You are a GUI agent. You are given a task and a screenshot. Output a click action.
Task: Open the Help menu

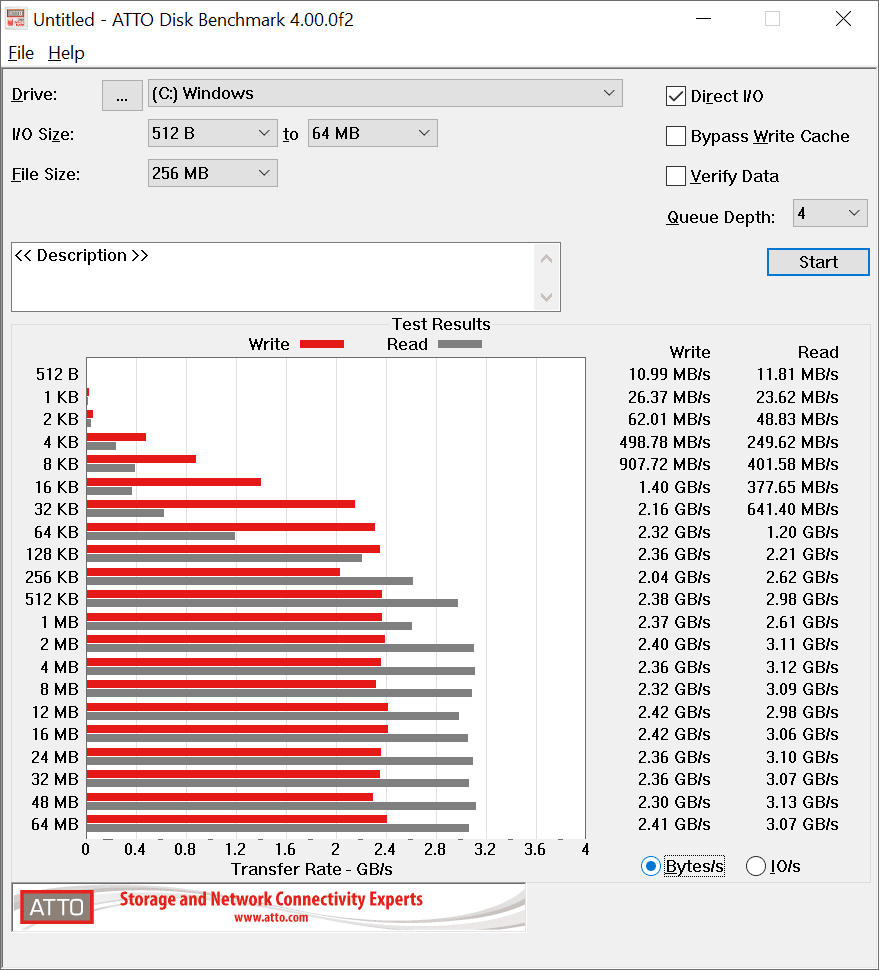[66, 53]
